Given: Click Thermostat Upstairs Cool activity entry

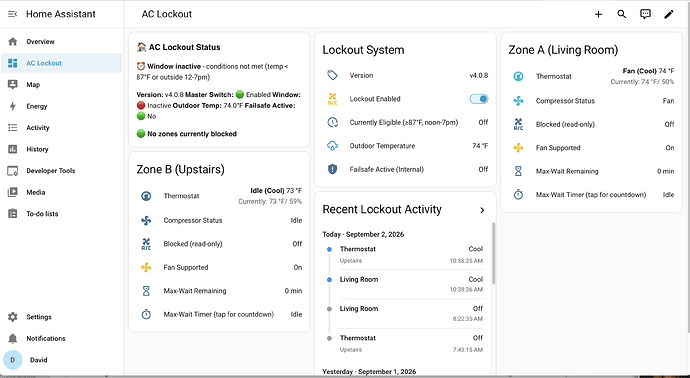Looking at the screenshot, I should tap(411, 254).
